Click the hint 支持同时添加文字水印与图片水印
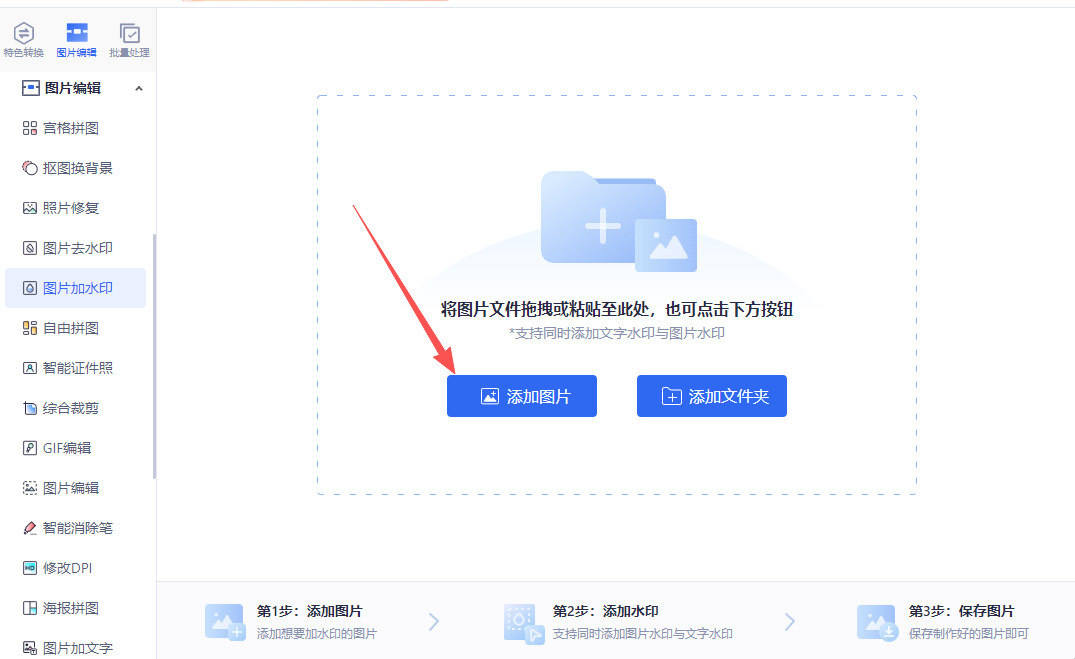 (x=617, y=333)
